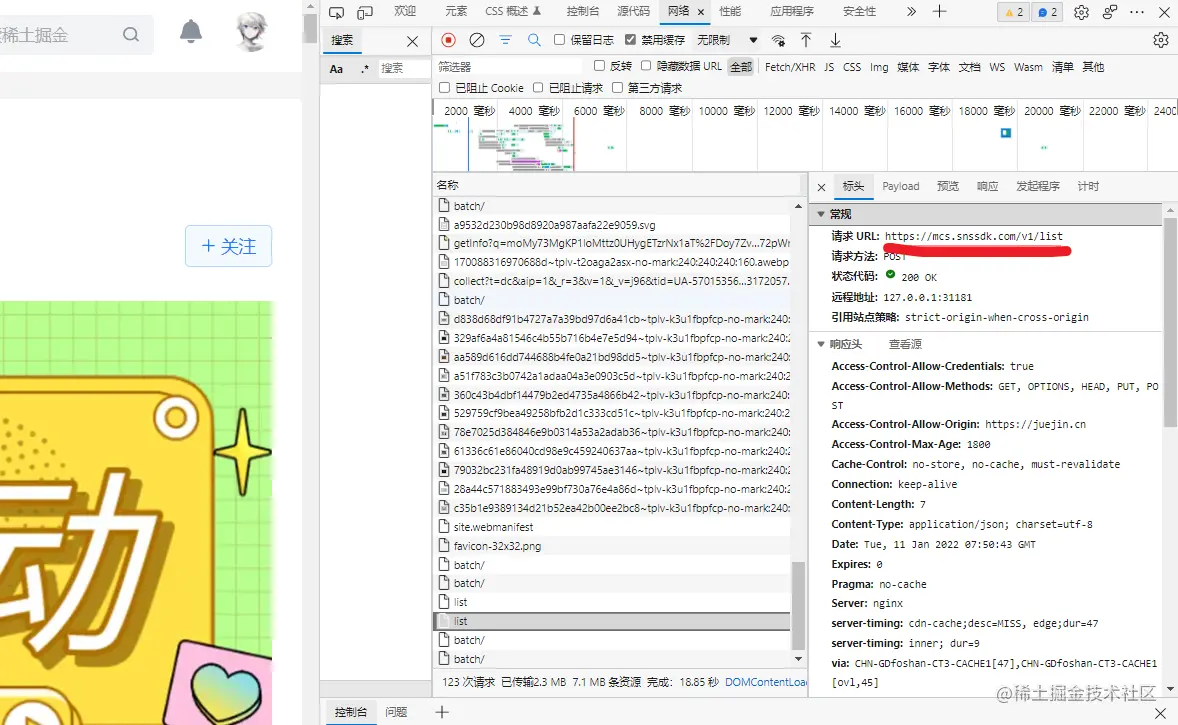The width and height of the screenshot is (1178, 725).
Task: Click view source link for response headers
Action: point(905,344)
